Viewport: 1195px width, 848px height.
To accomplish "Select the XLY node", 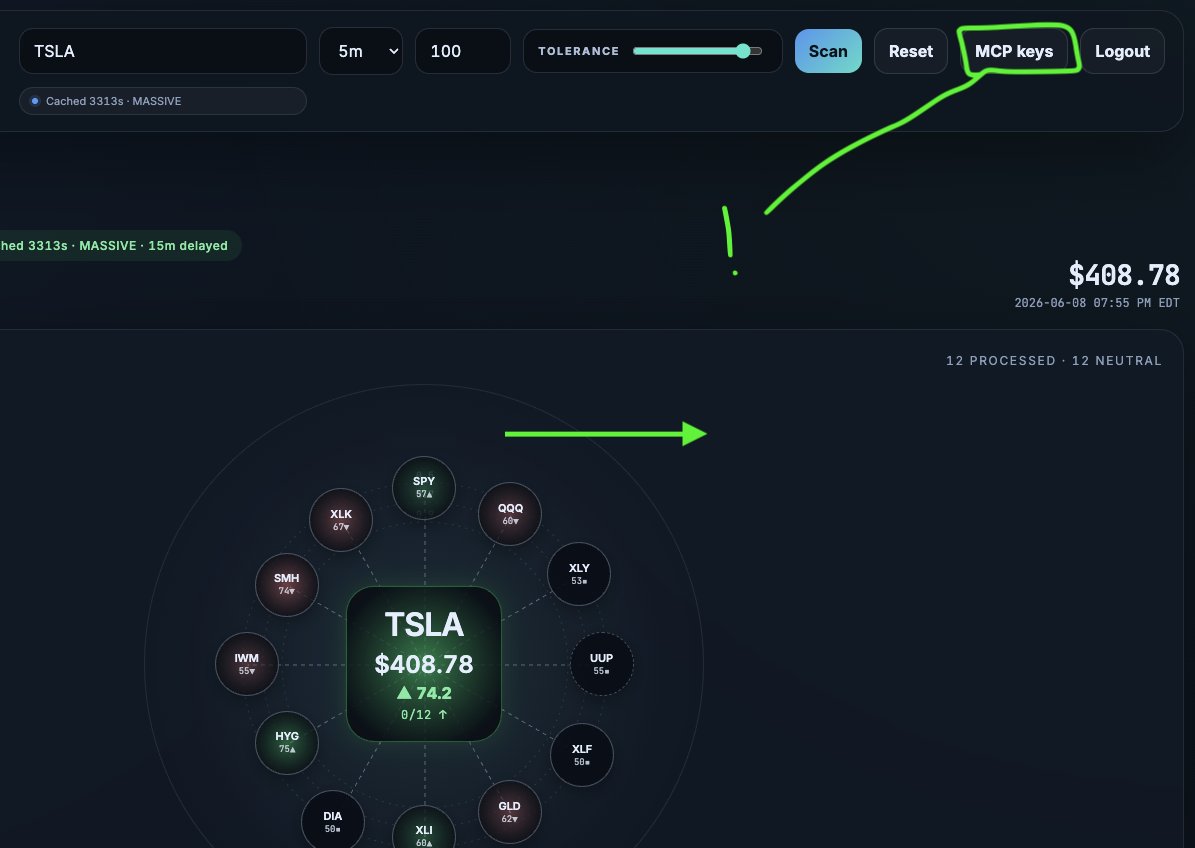I will [578, 574].
